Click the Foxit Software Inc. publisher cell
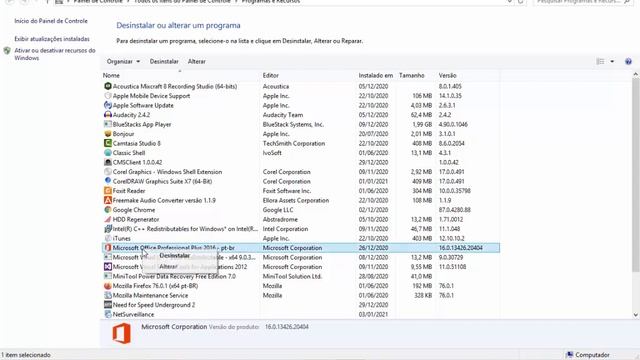The height and width of the screenshot is (360, 640). (x=287, y=191)
